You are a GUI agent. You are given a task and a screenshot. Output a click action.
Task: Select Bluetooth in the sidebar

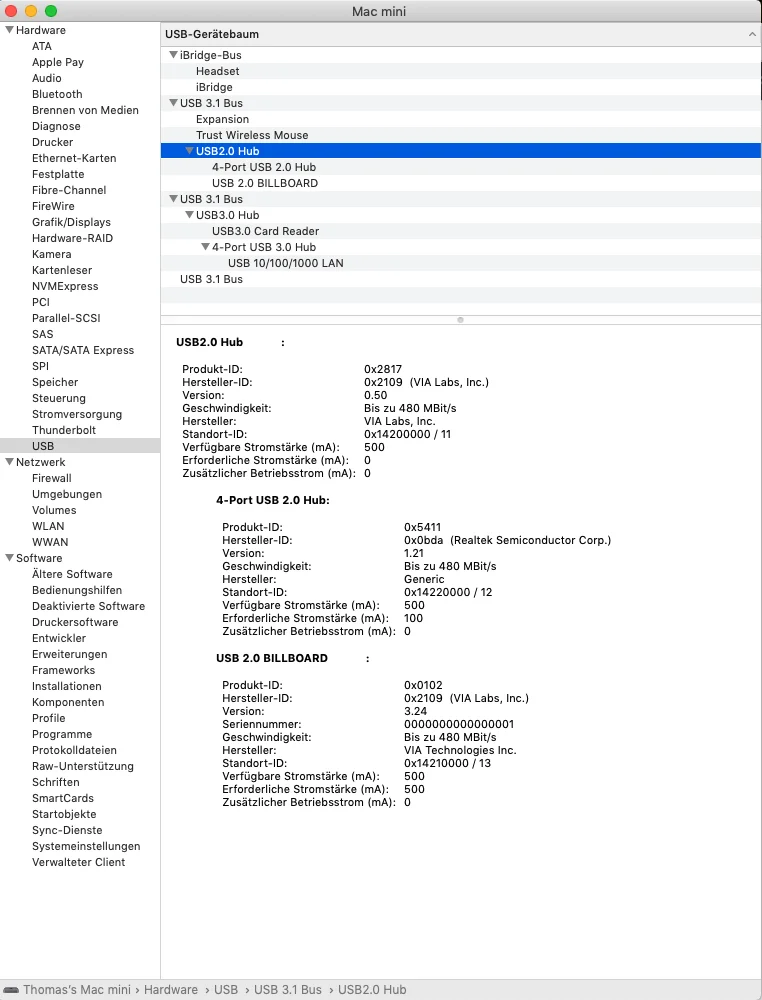(x=57, y=94)
